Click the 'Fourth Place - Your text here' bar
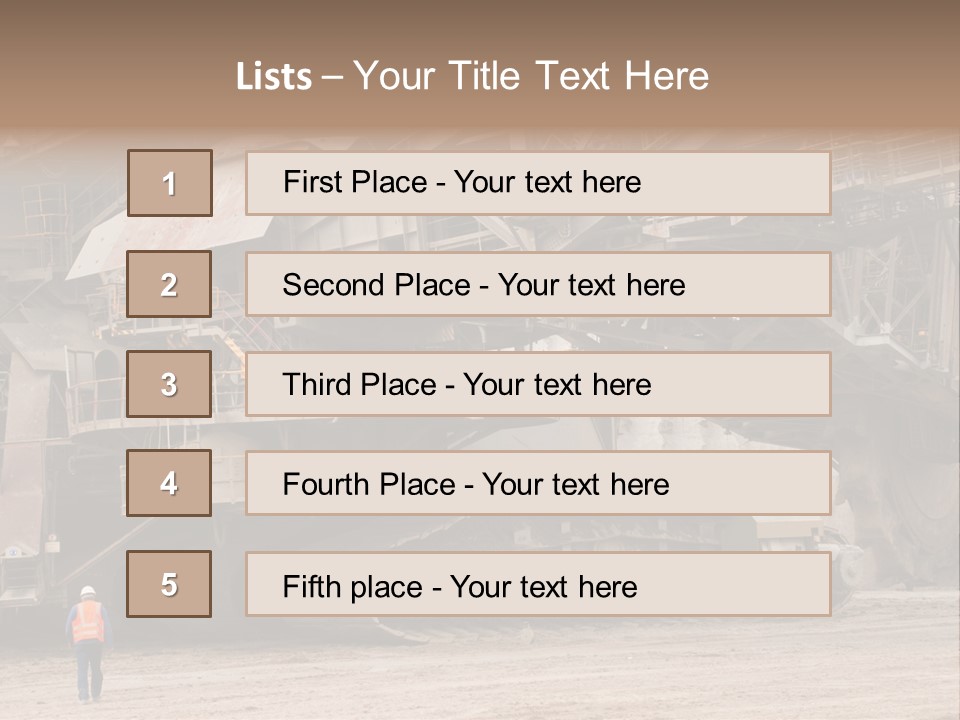The height and width of the screenshot is (720, 960). point(538,483)
